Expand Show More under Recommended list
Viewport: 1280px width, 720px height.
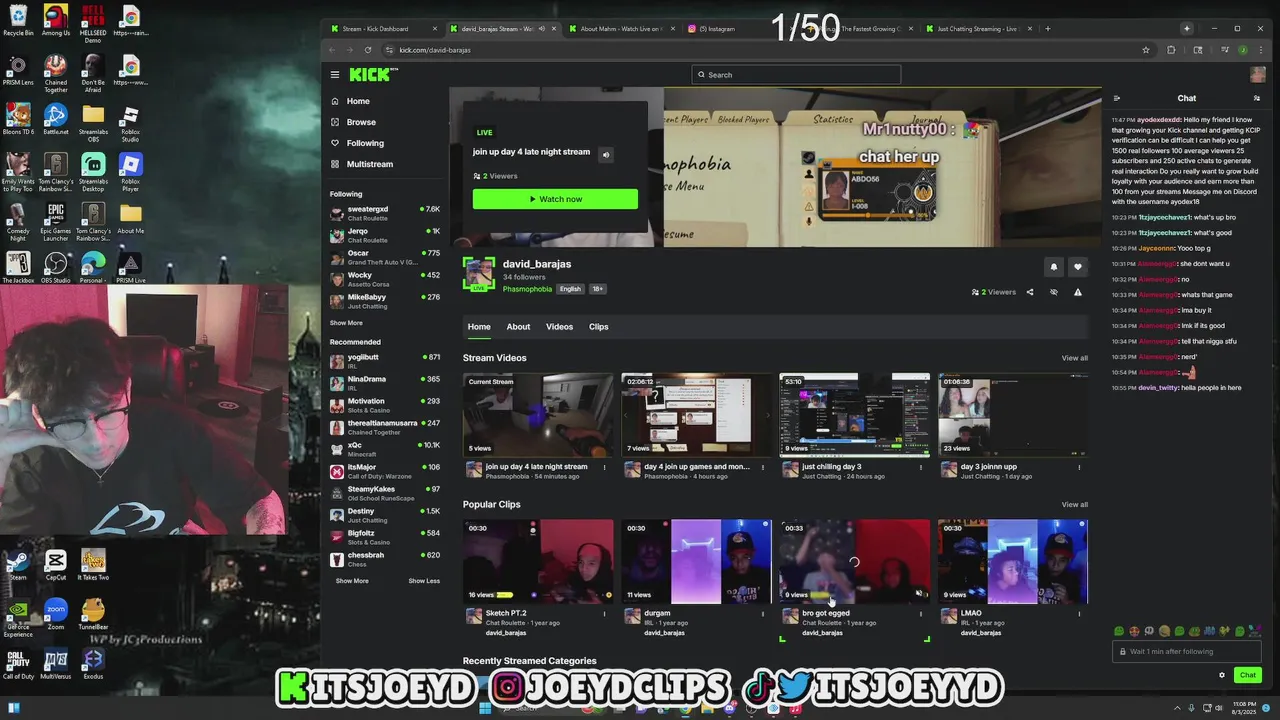pyautogui.click(x=352, y=581)
